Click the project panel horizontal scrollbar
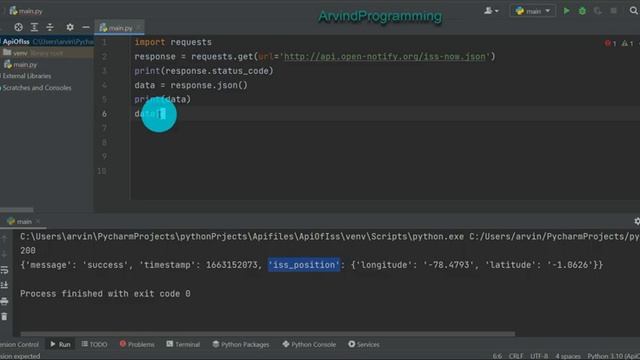The image size is (640, 360). click(x=17, y=210)
